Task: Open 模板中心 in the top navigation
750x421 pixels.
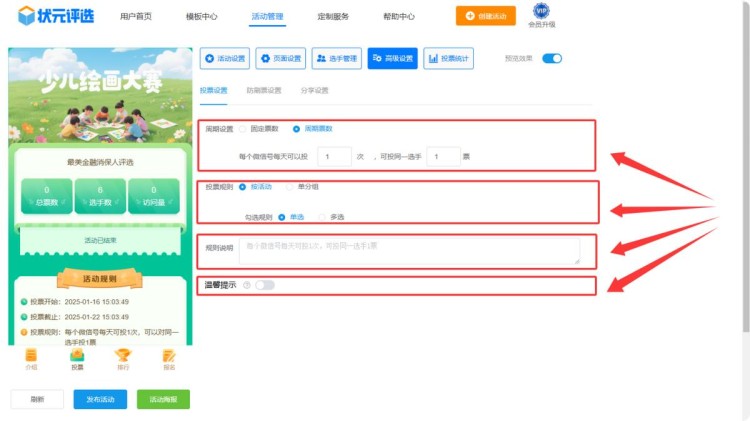Action: click(x=202, y=17)
